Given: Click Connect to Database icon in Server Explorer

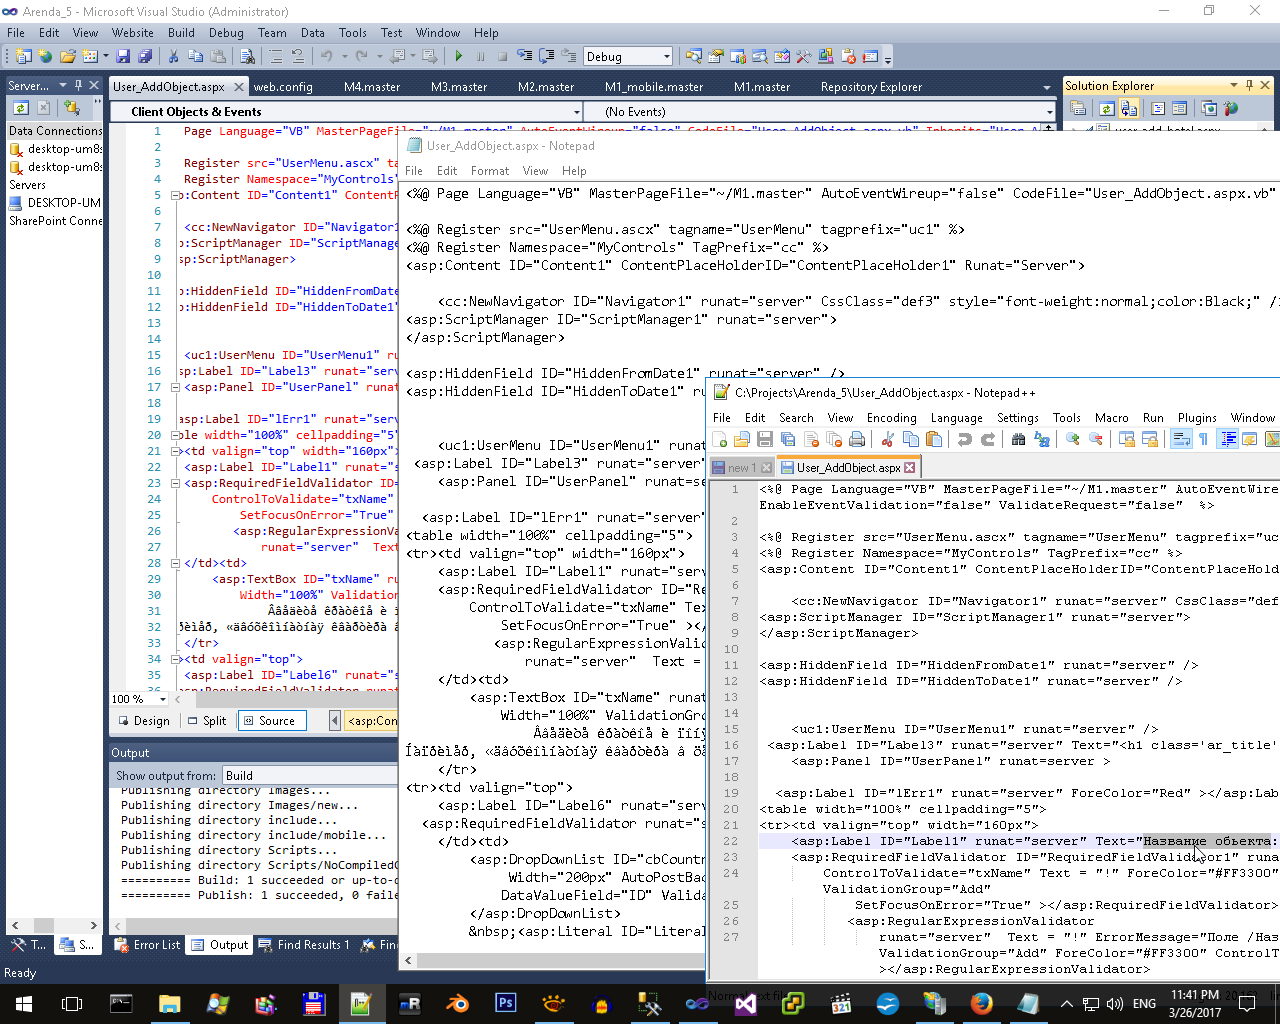Looking at the screenshot, I should tap(71, 107).
